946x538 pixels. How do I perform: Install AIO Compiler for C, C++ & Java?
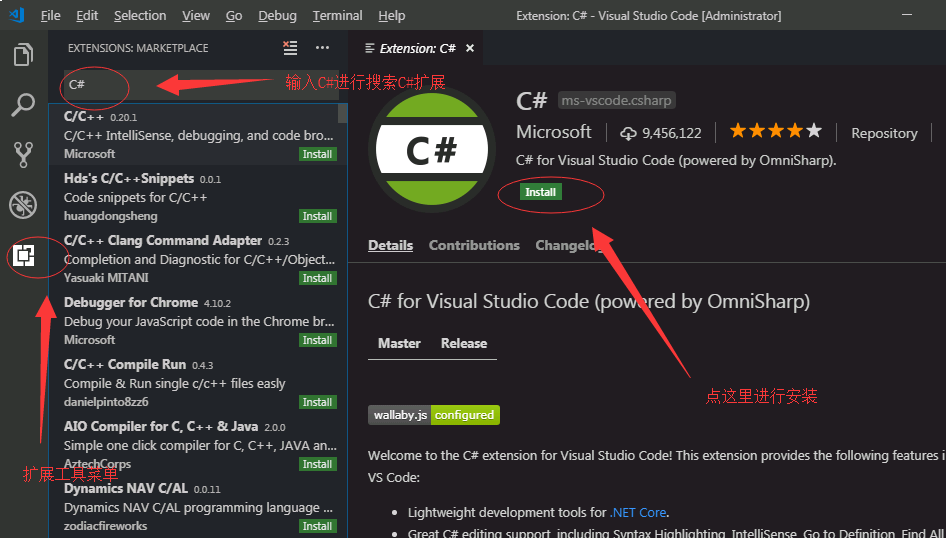[317, 464]
